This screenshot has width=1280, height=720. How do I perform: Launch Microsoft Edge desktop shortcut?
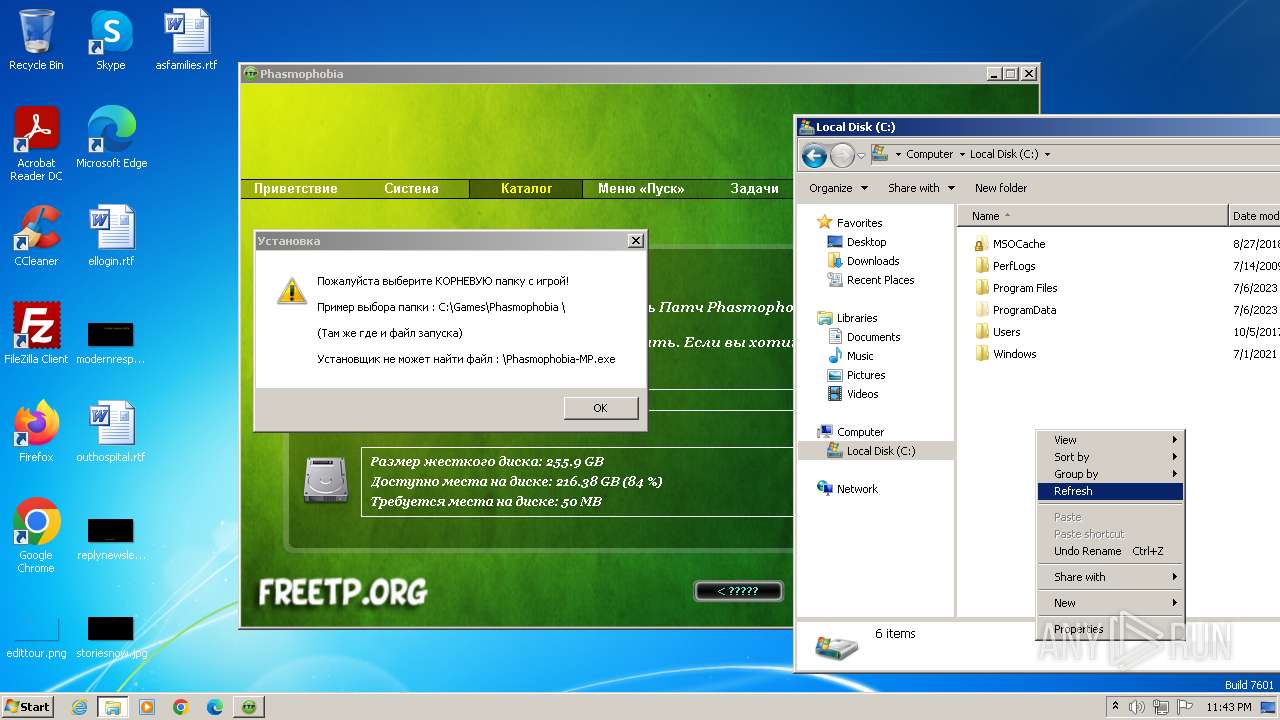(x=111, y=137)
